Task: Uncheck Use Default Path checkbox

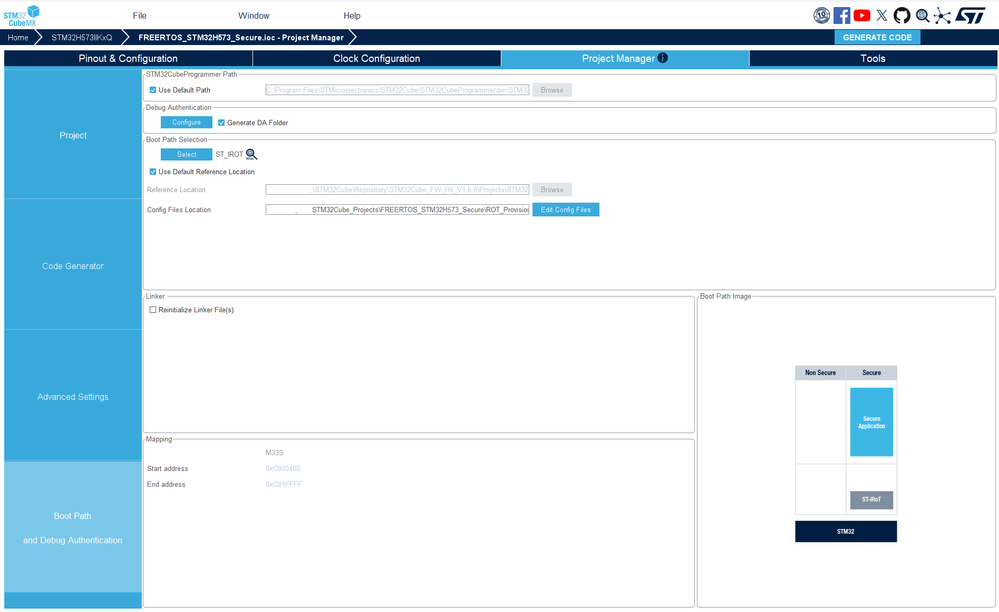Action: 153,90
